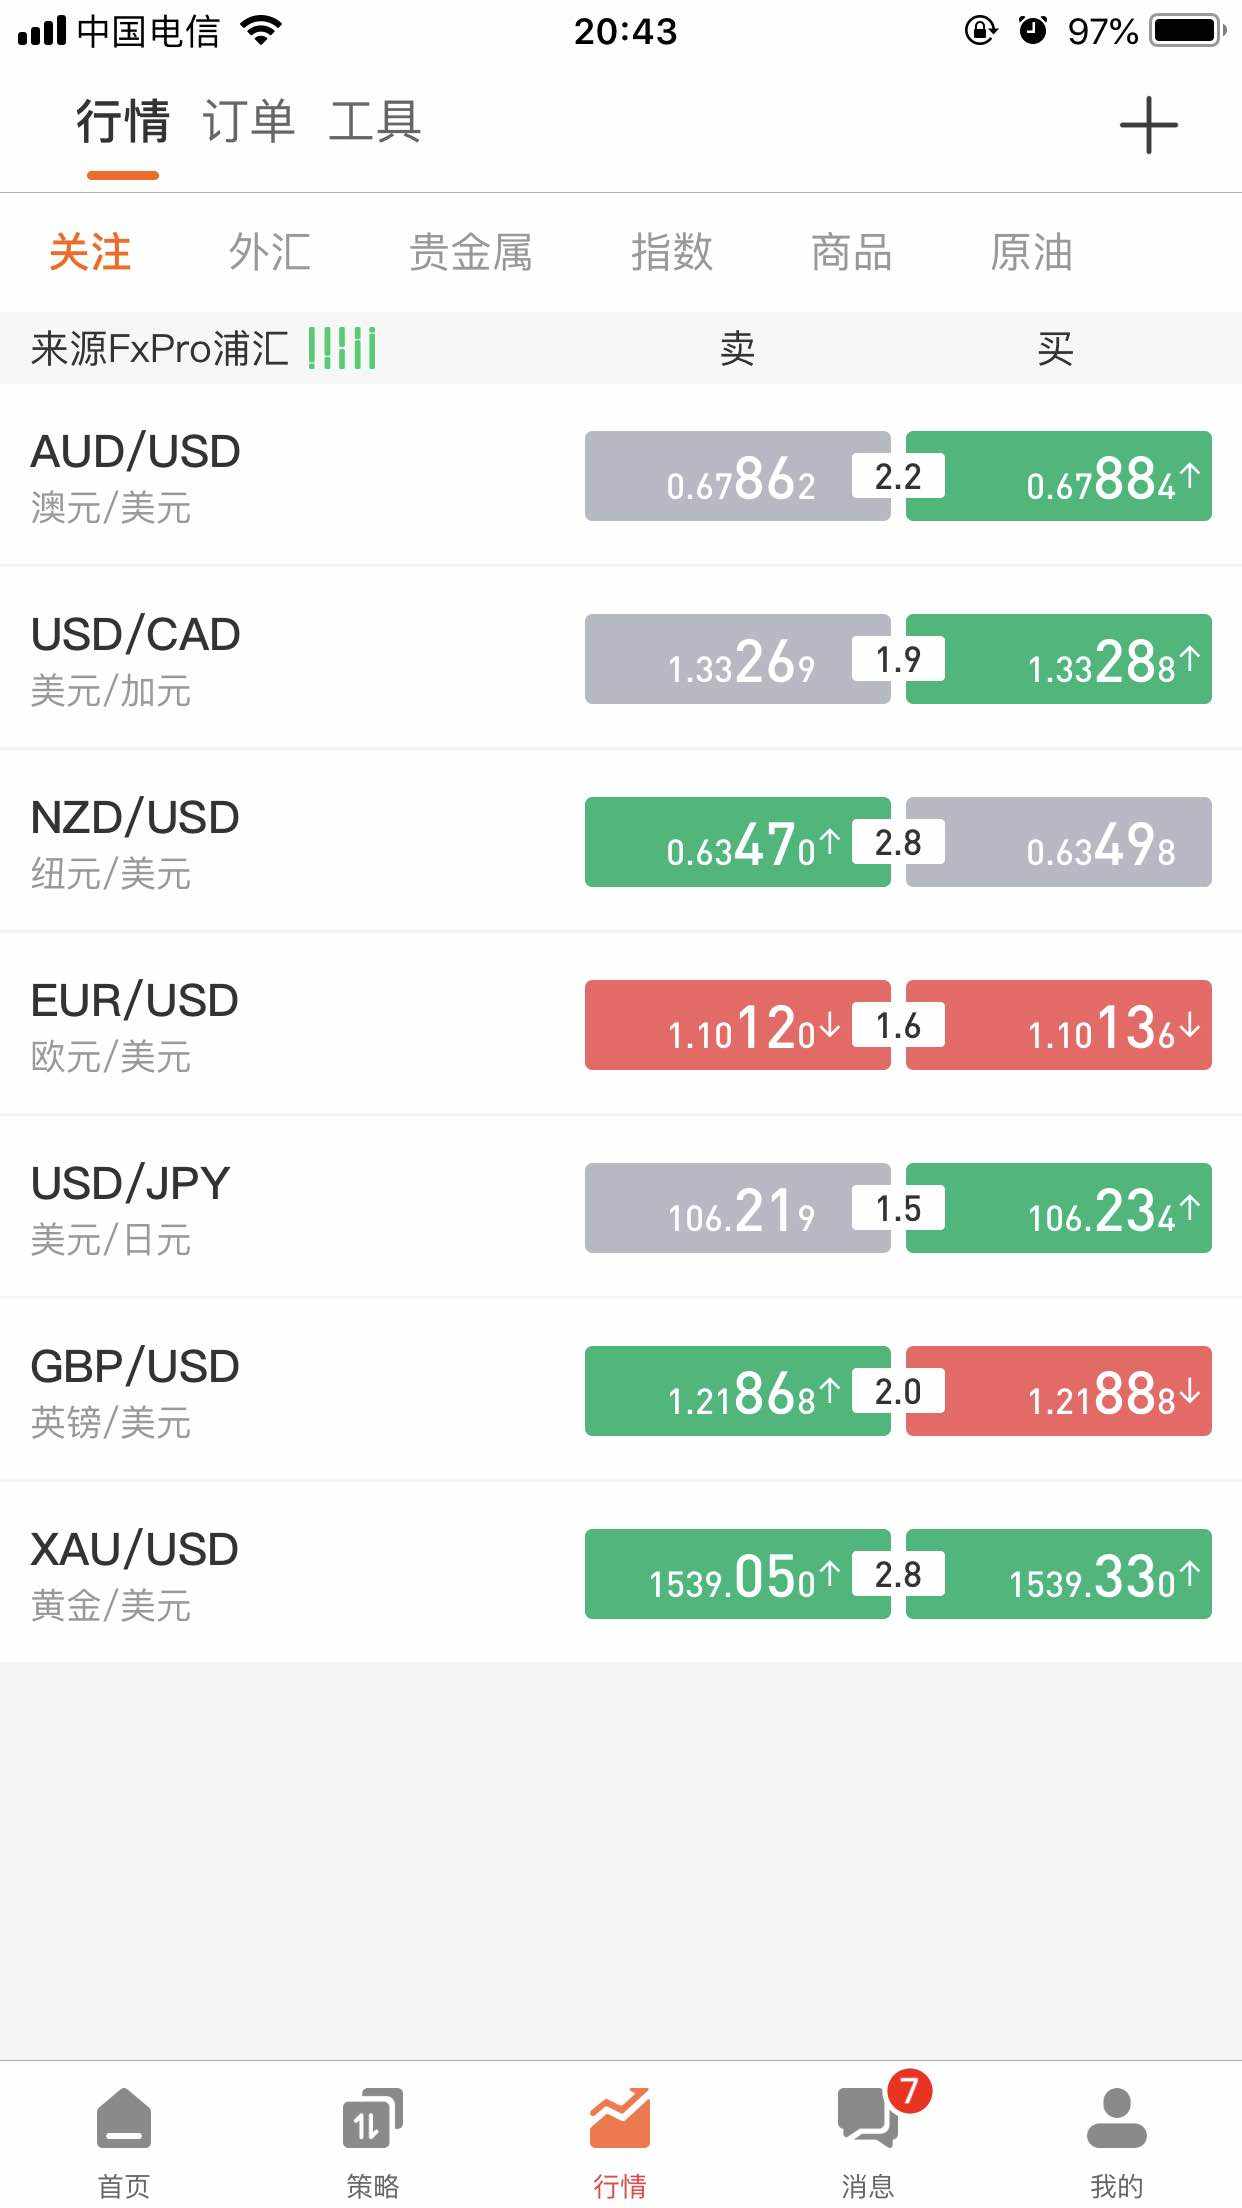Switch to the 订单 tab
This screenshot has width=1242, height=2208.
coord(249,122)
